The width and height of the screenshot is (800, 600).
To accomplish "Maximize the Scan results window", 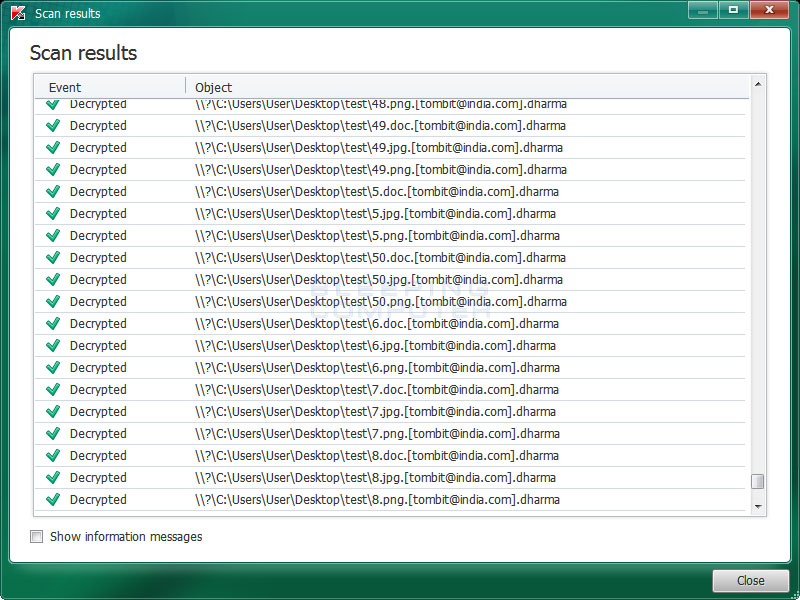I will 733,10.
